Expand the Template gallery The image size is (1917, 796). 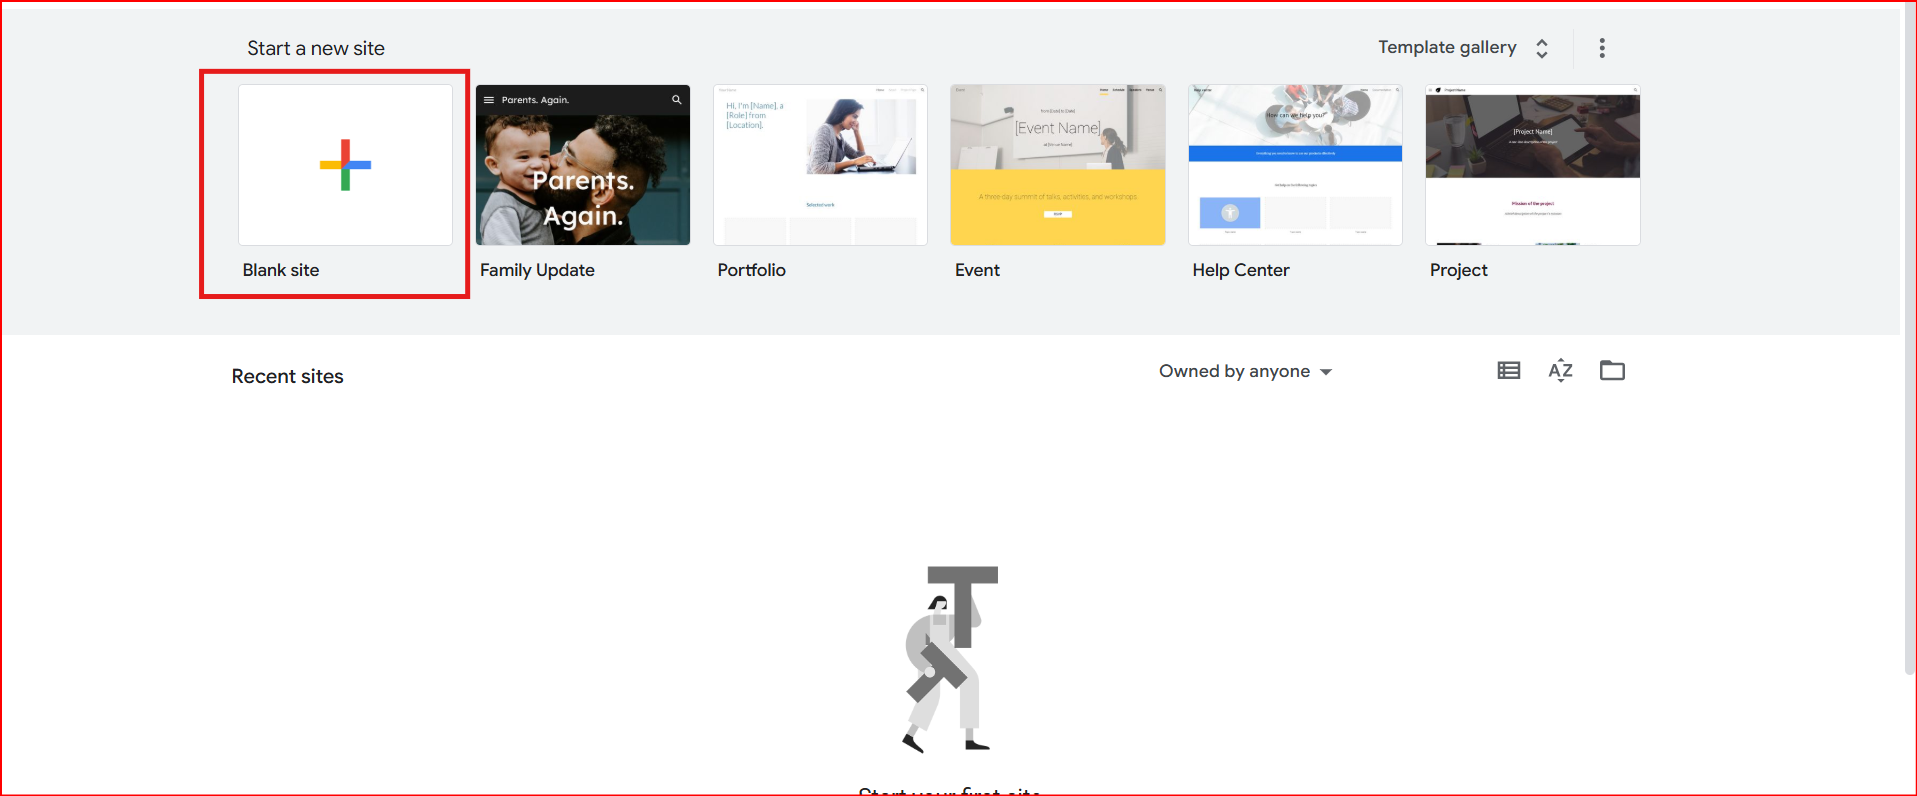[1464, 48]
